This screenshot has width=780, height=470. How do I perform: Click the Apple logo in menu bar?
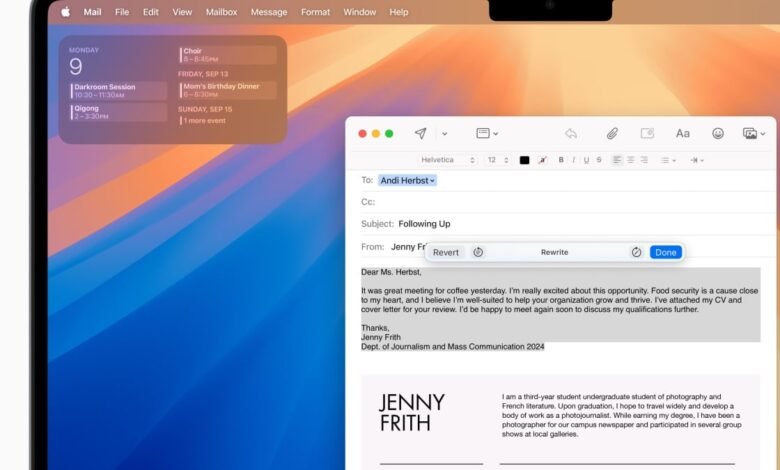tap(66, 12)
